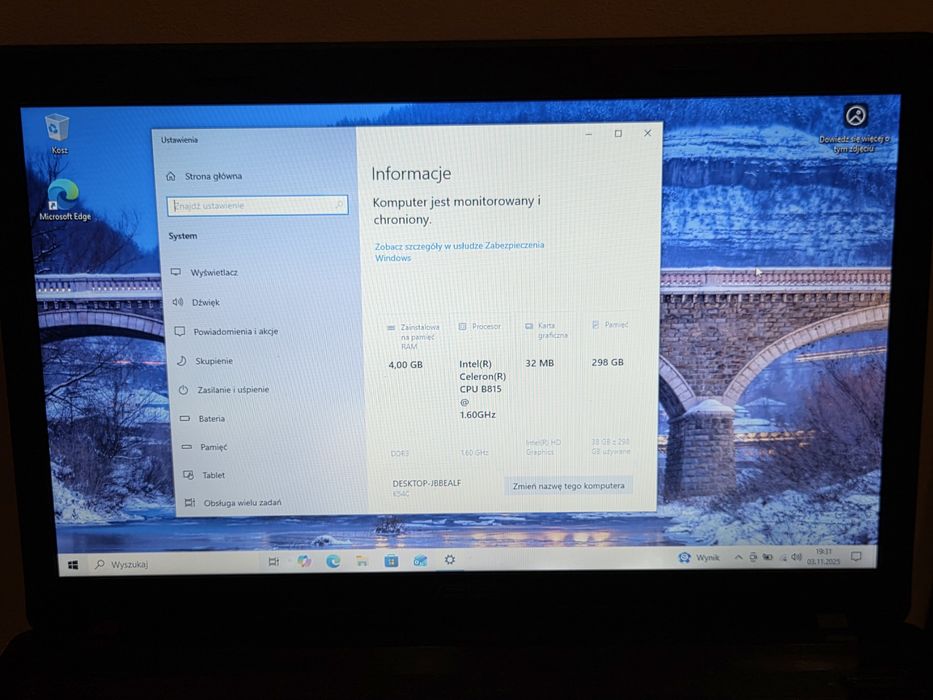Click the storage Pamięć icon in specs
Viewport: 933px width, 700px height.
(x=596, y=324)
